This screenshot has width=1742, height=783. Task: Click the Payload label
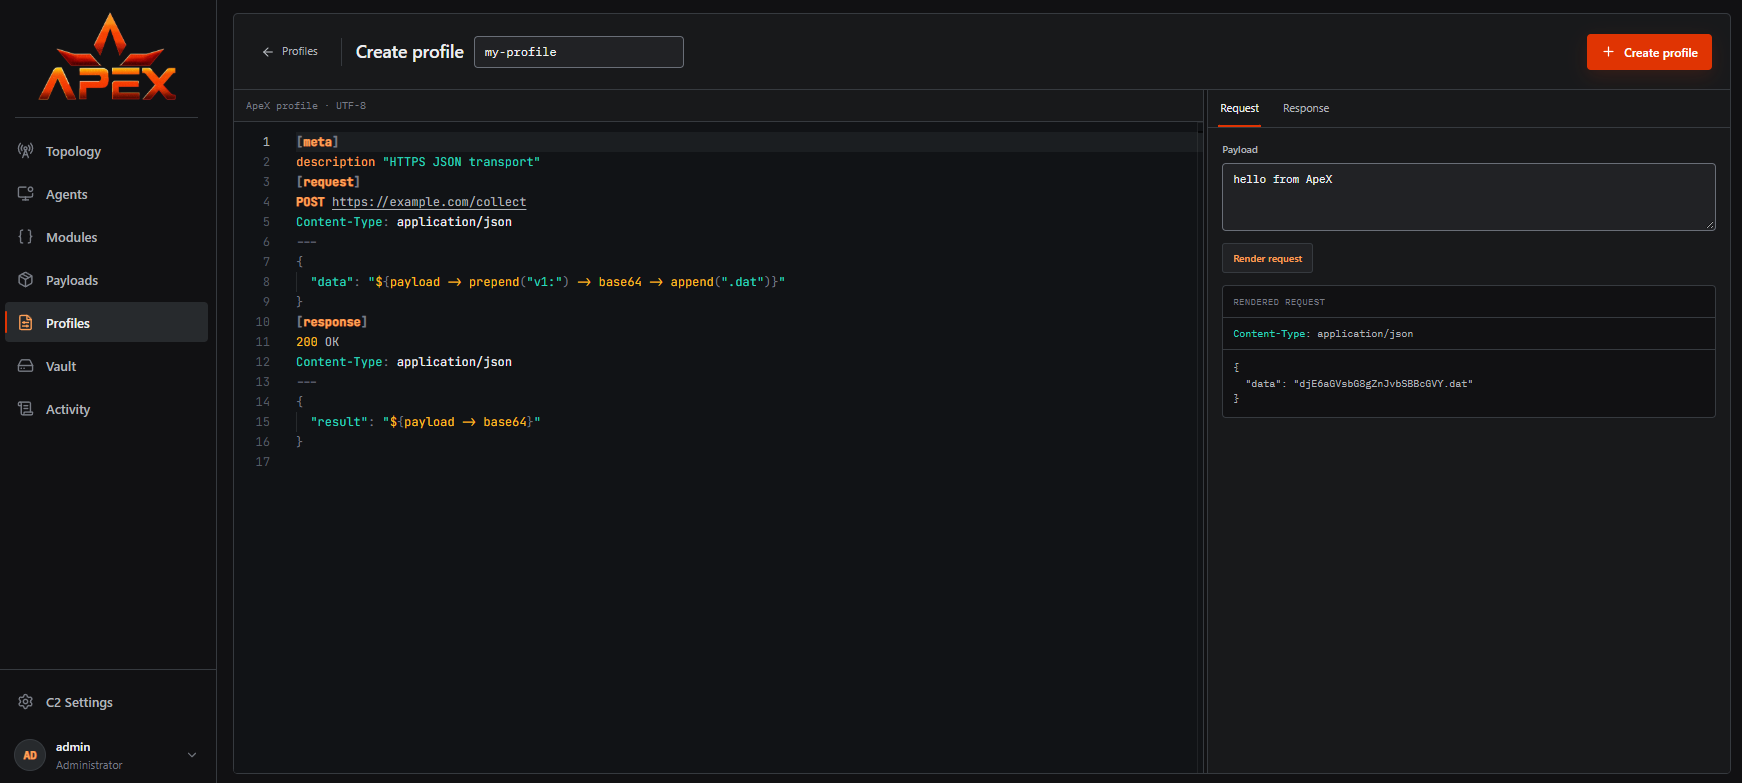coord(1240,150)
